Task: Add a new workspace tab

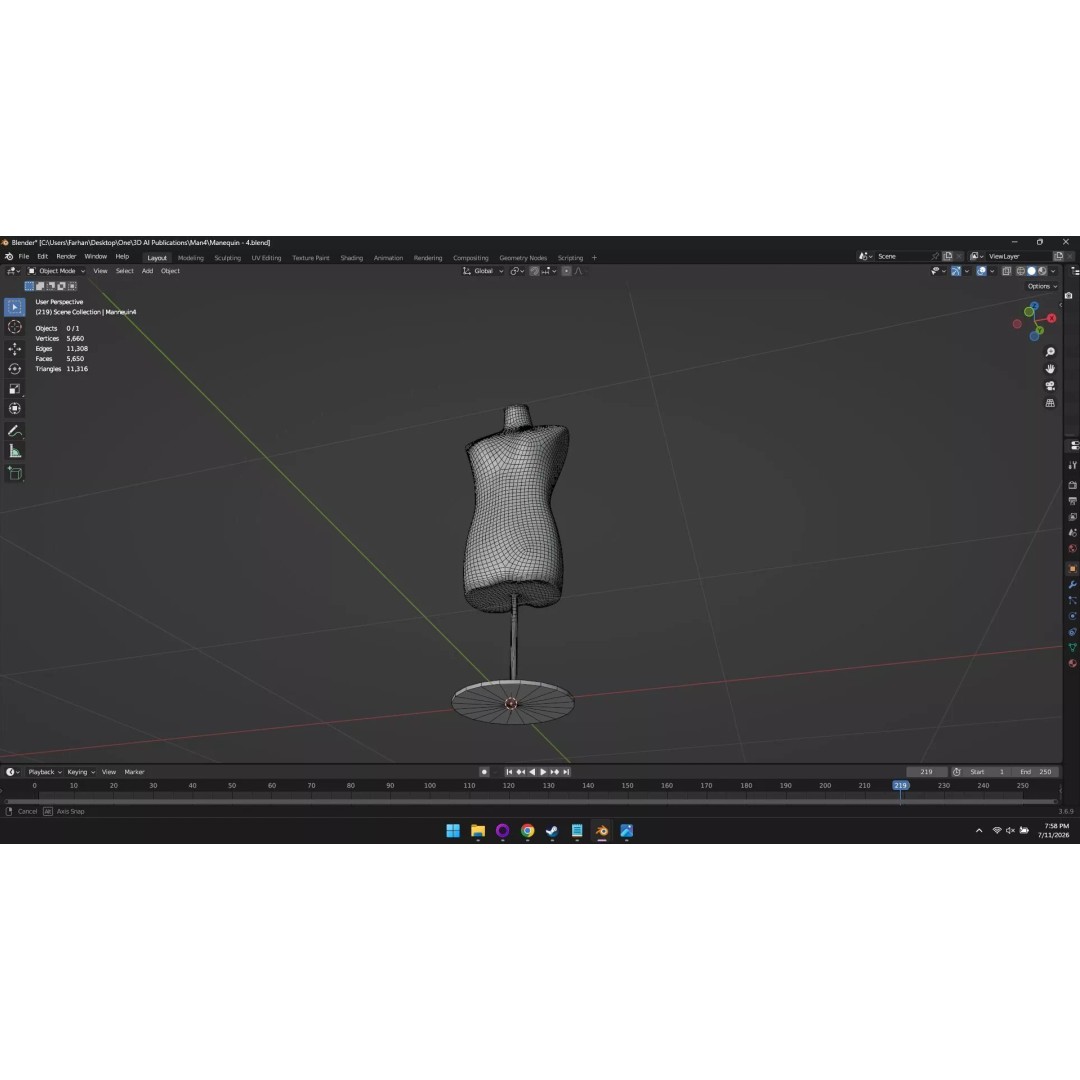Action: pos(594,258)
